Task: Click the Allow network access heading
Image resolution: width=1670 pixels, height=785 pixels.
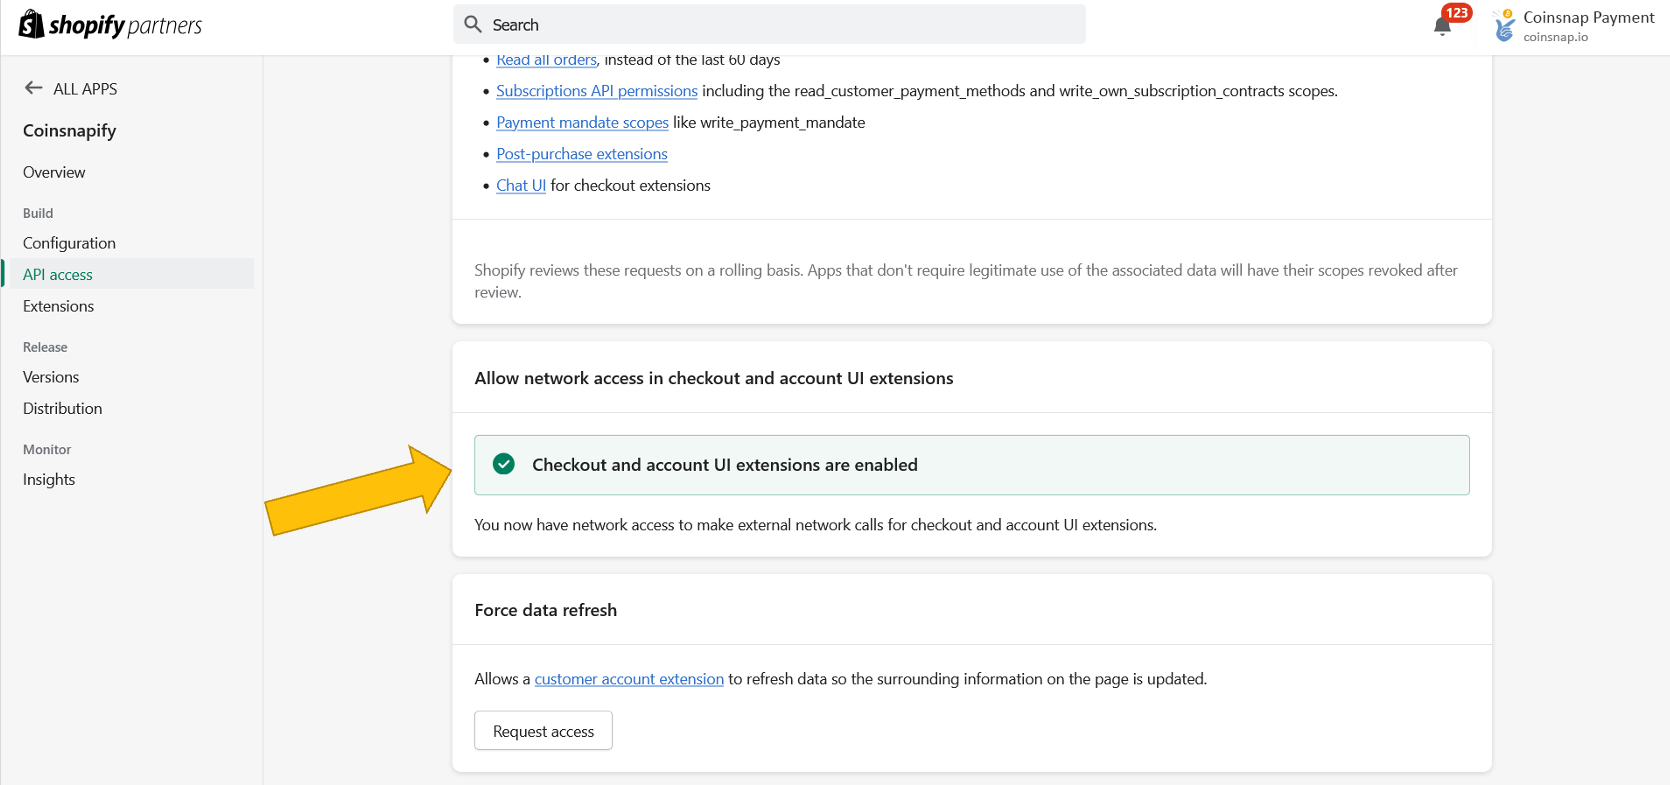Action: [x=714, y=378]
